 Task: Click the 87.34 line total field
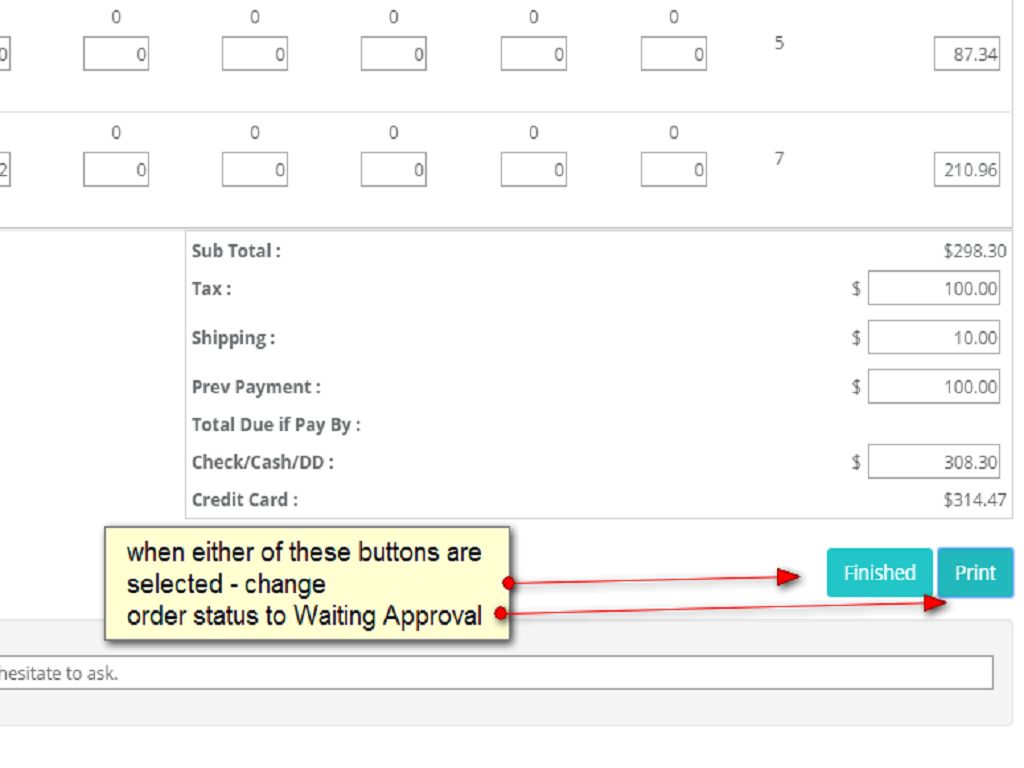[x=967, y=55]
